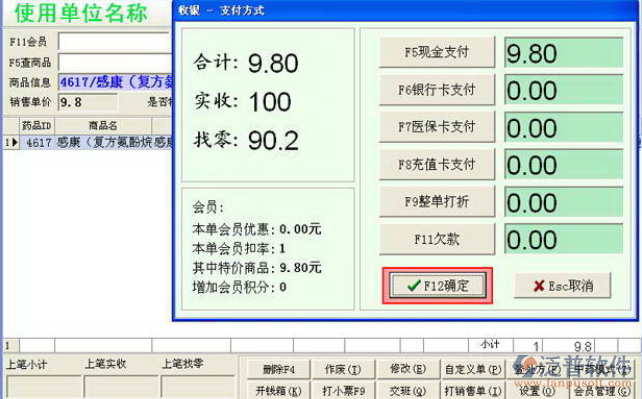The width and height of the screenshot is (642, 399).
Task: Select F8充值卡支付 stored-value card payment
Action: (x=437, y=165)
